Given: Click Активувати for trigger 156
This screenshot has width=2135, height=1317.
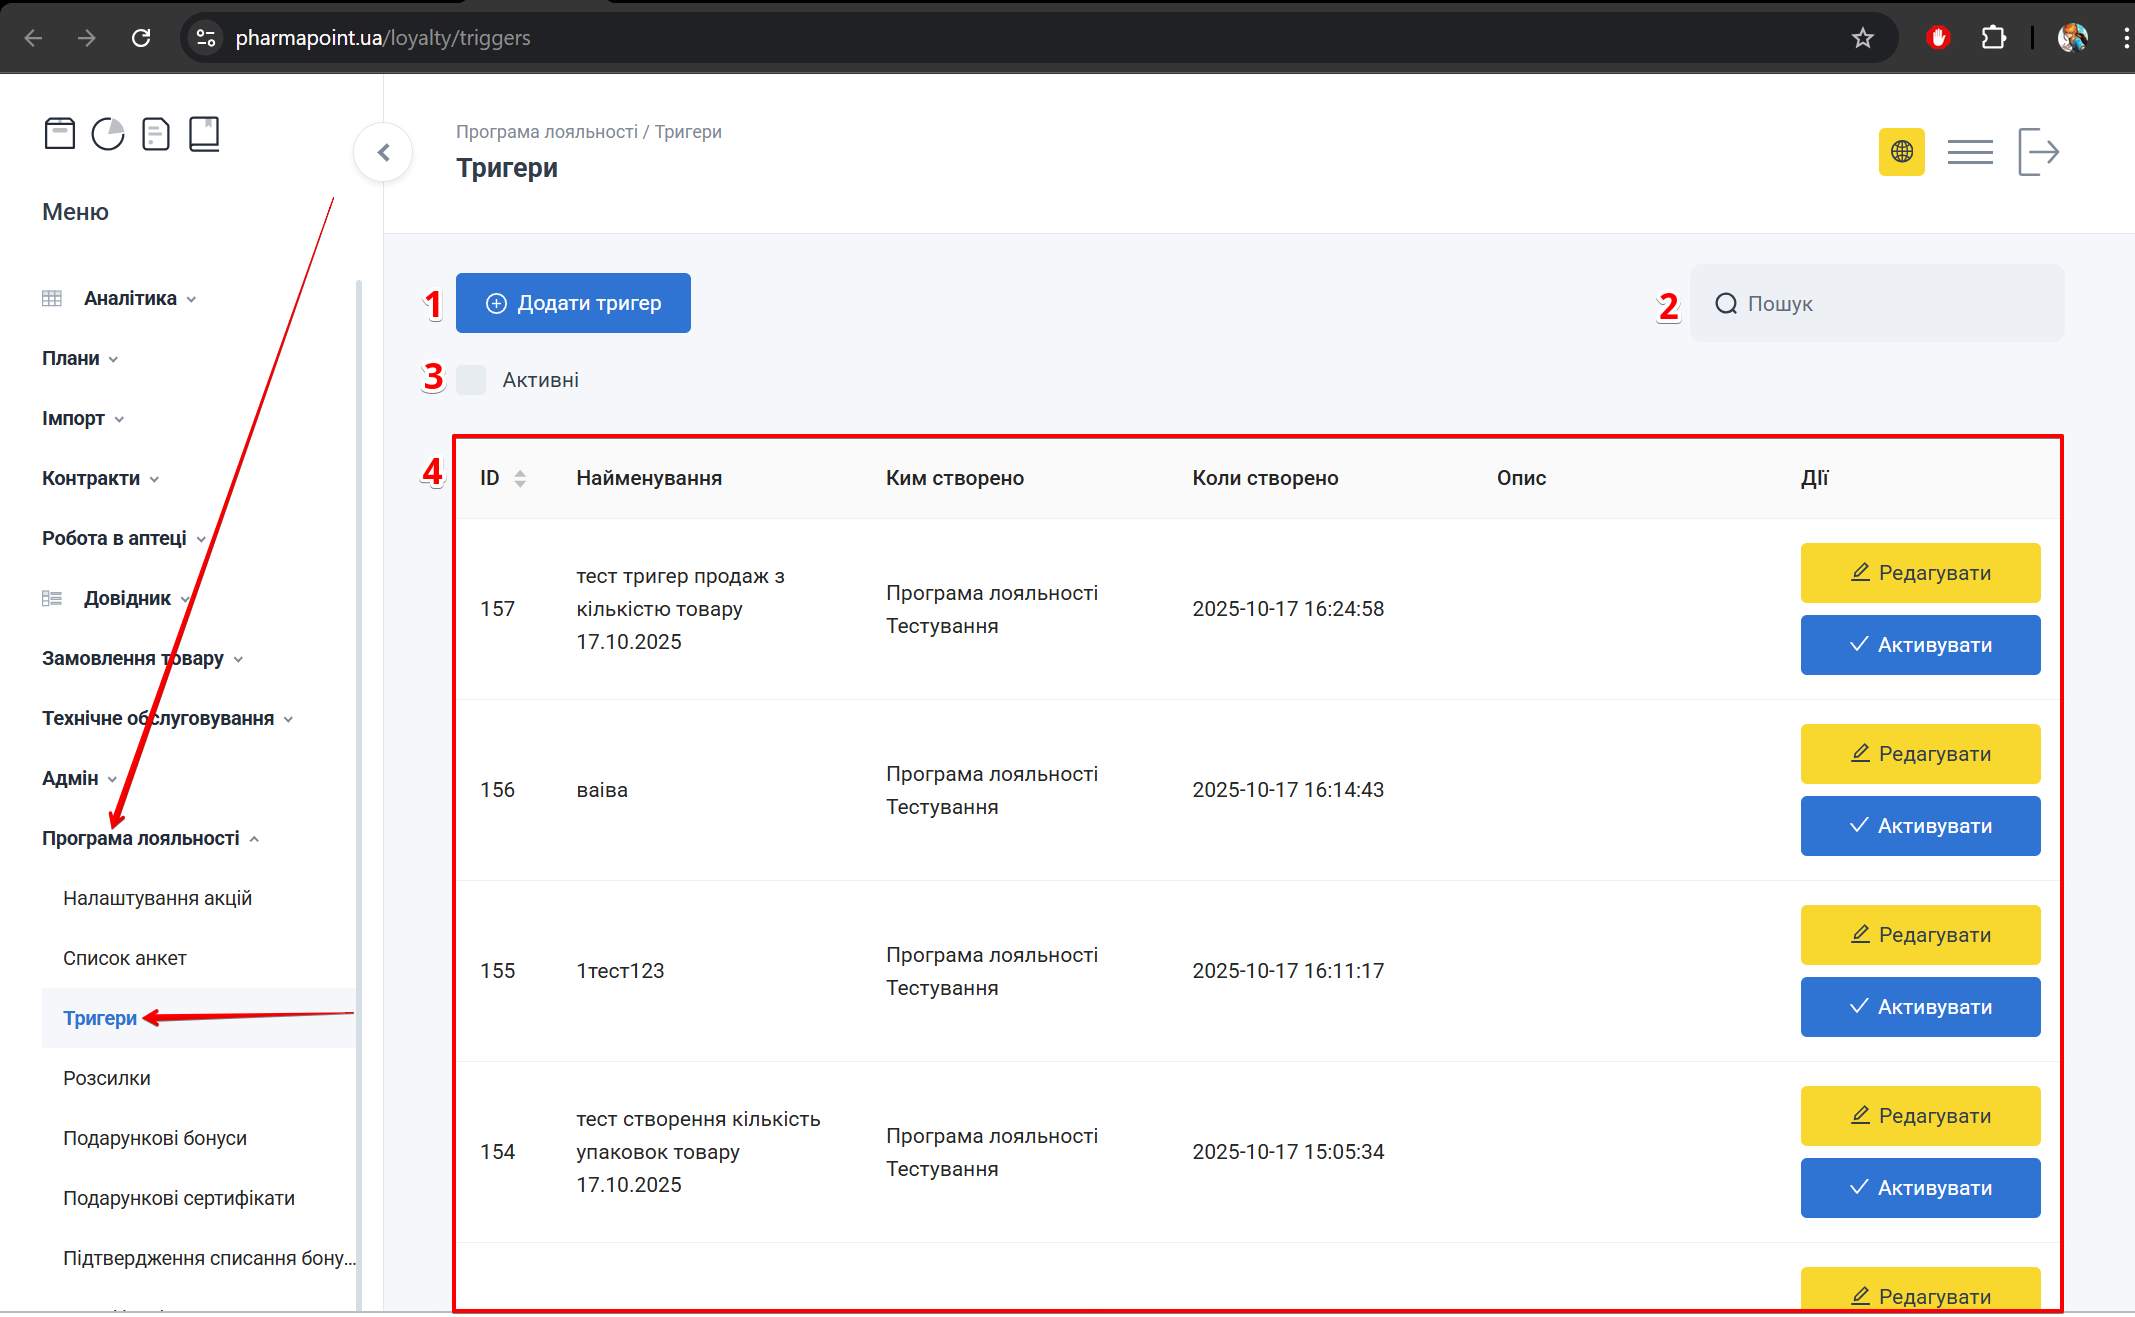Looking at the screenshot, I should pos(1920,826).
